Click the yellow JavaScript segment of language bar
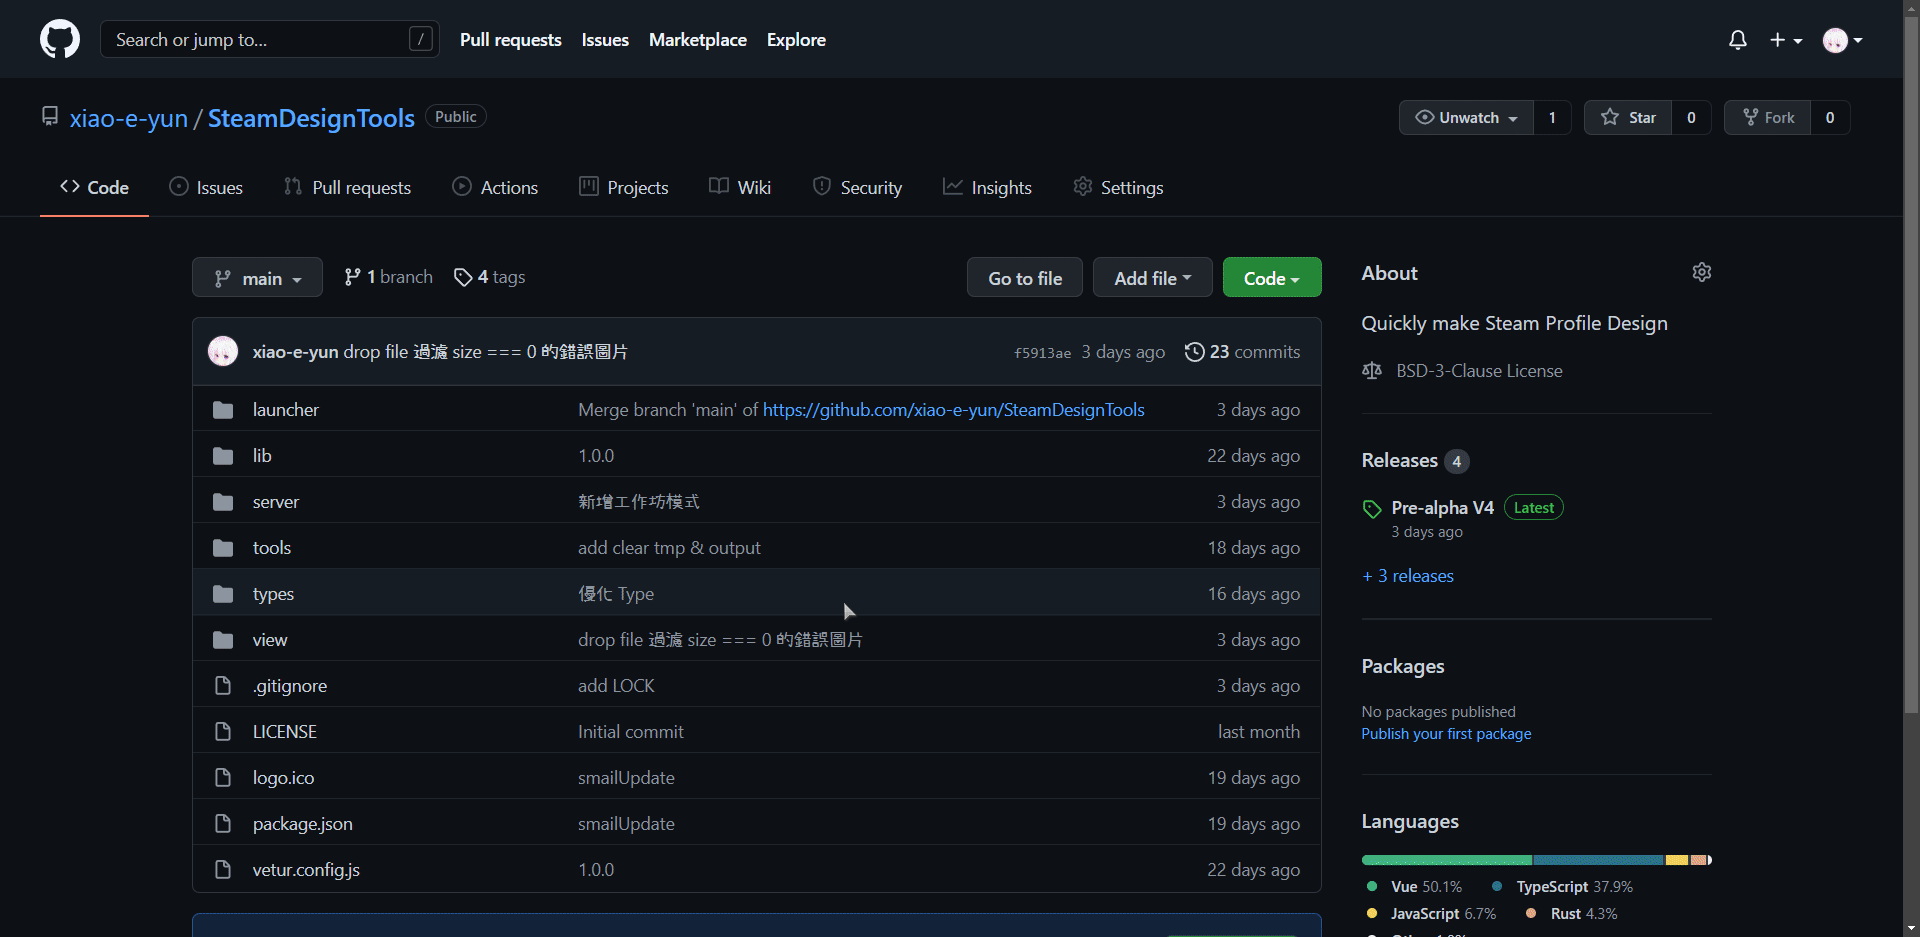This screenshot has width=1920, height=937. pos(1677,860)
